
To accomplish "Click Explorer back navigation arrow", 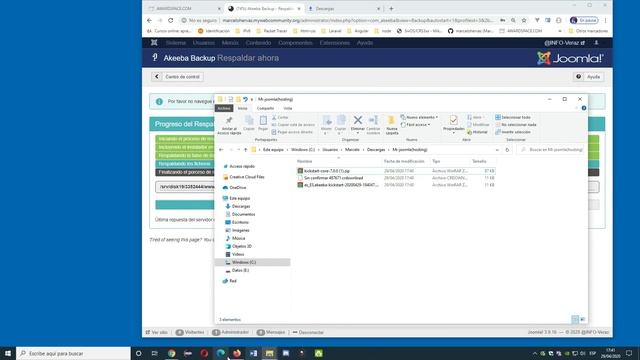I will [221, 150].
